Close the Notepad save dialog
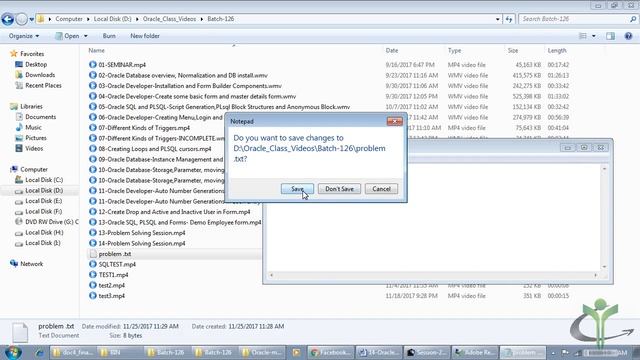This screenshot has height=360, width=640. click(x=394, y=121)
